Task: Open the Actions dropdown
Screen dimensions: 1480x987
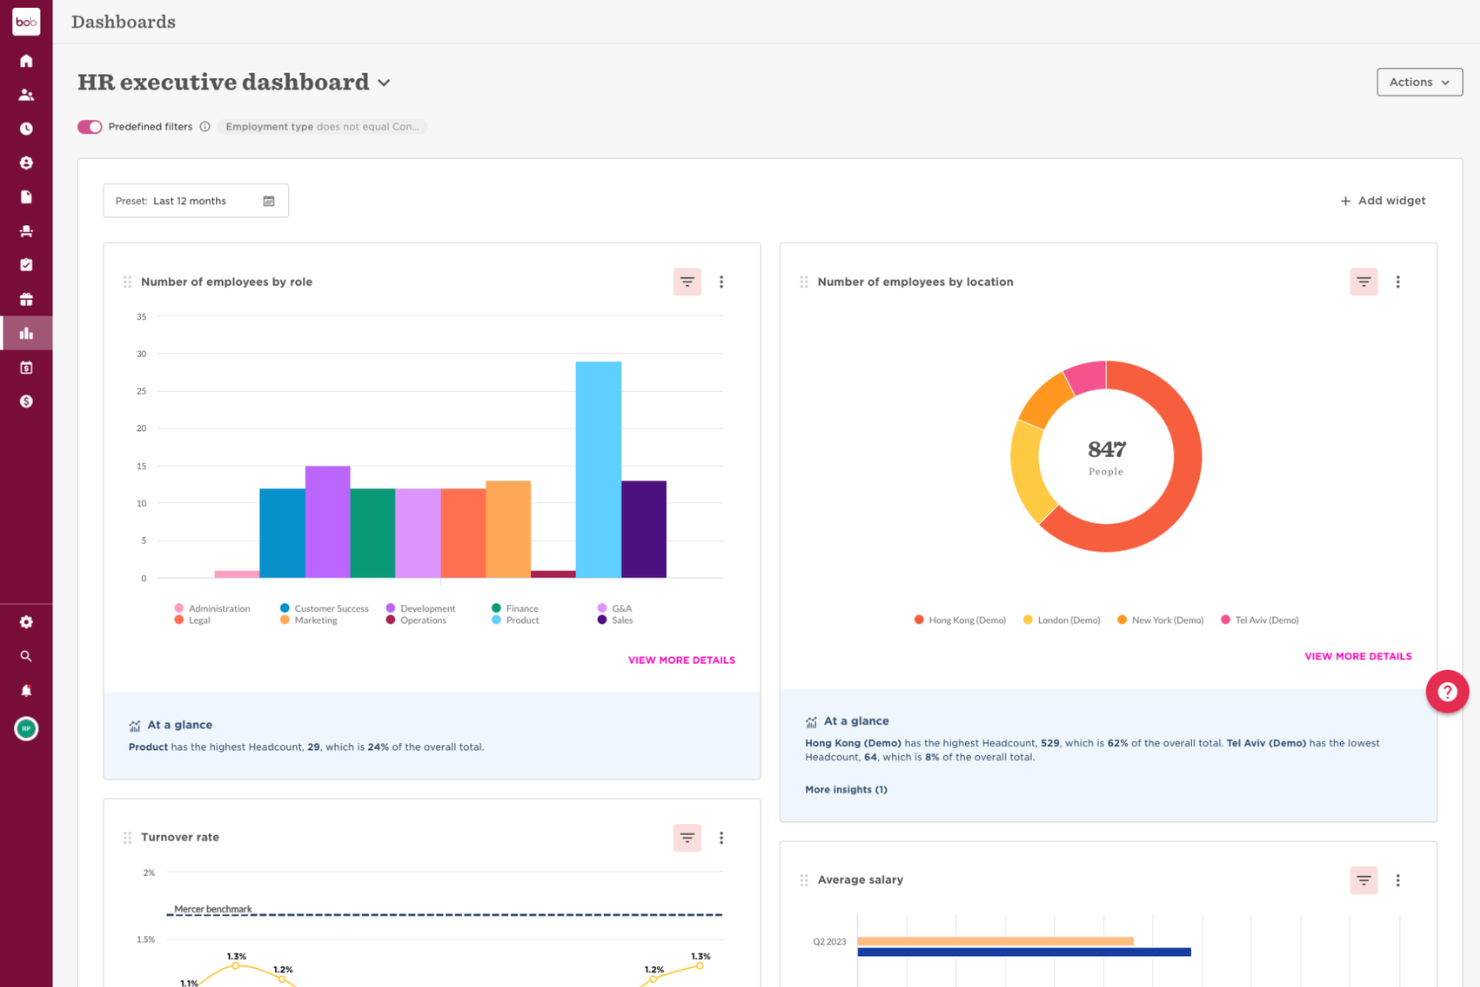Action: click(1418, 82)
